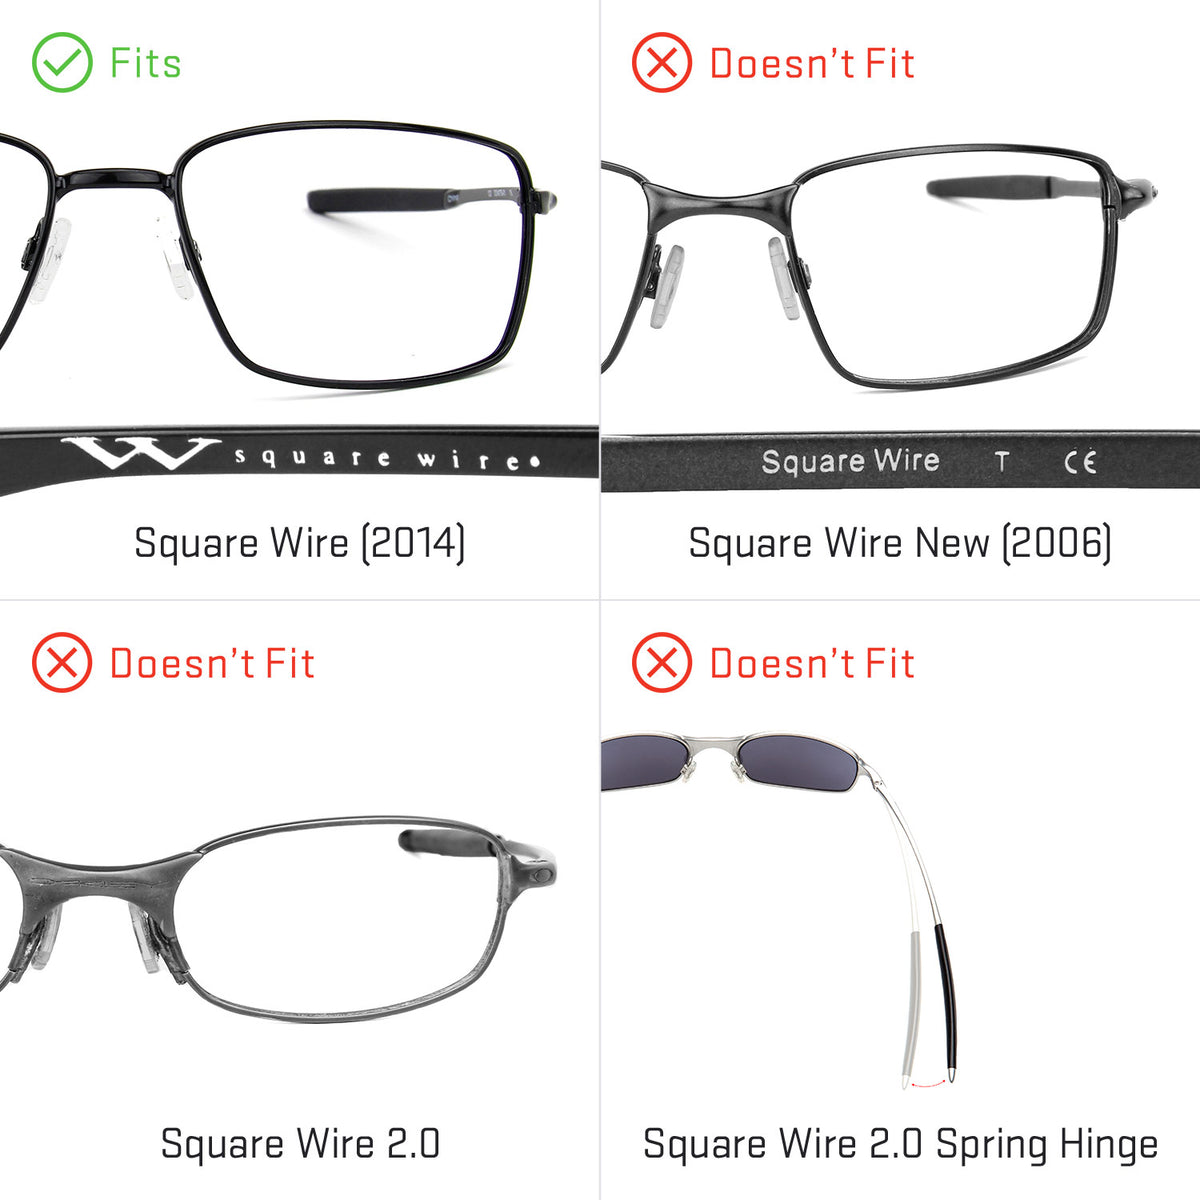Image resolution: width=1200 pixels, height=1200 pixels.
Task: Open the Spring Hinge sunglasses photo
Action: tap(780, 910)
